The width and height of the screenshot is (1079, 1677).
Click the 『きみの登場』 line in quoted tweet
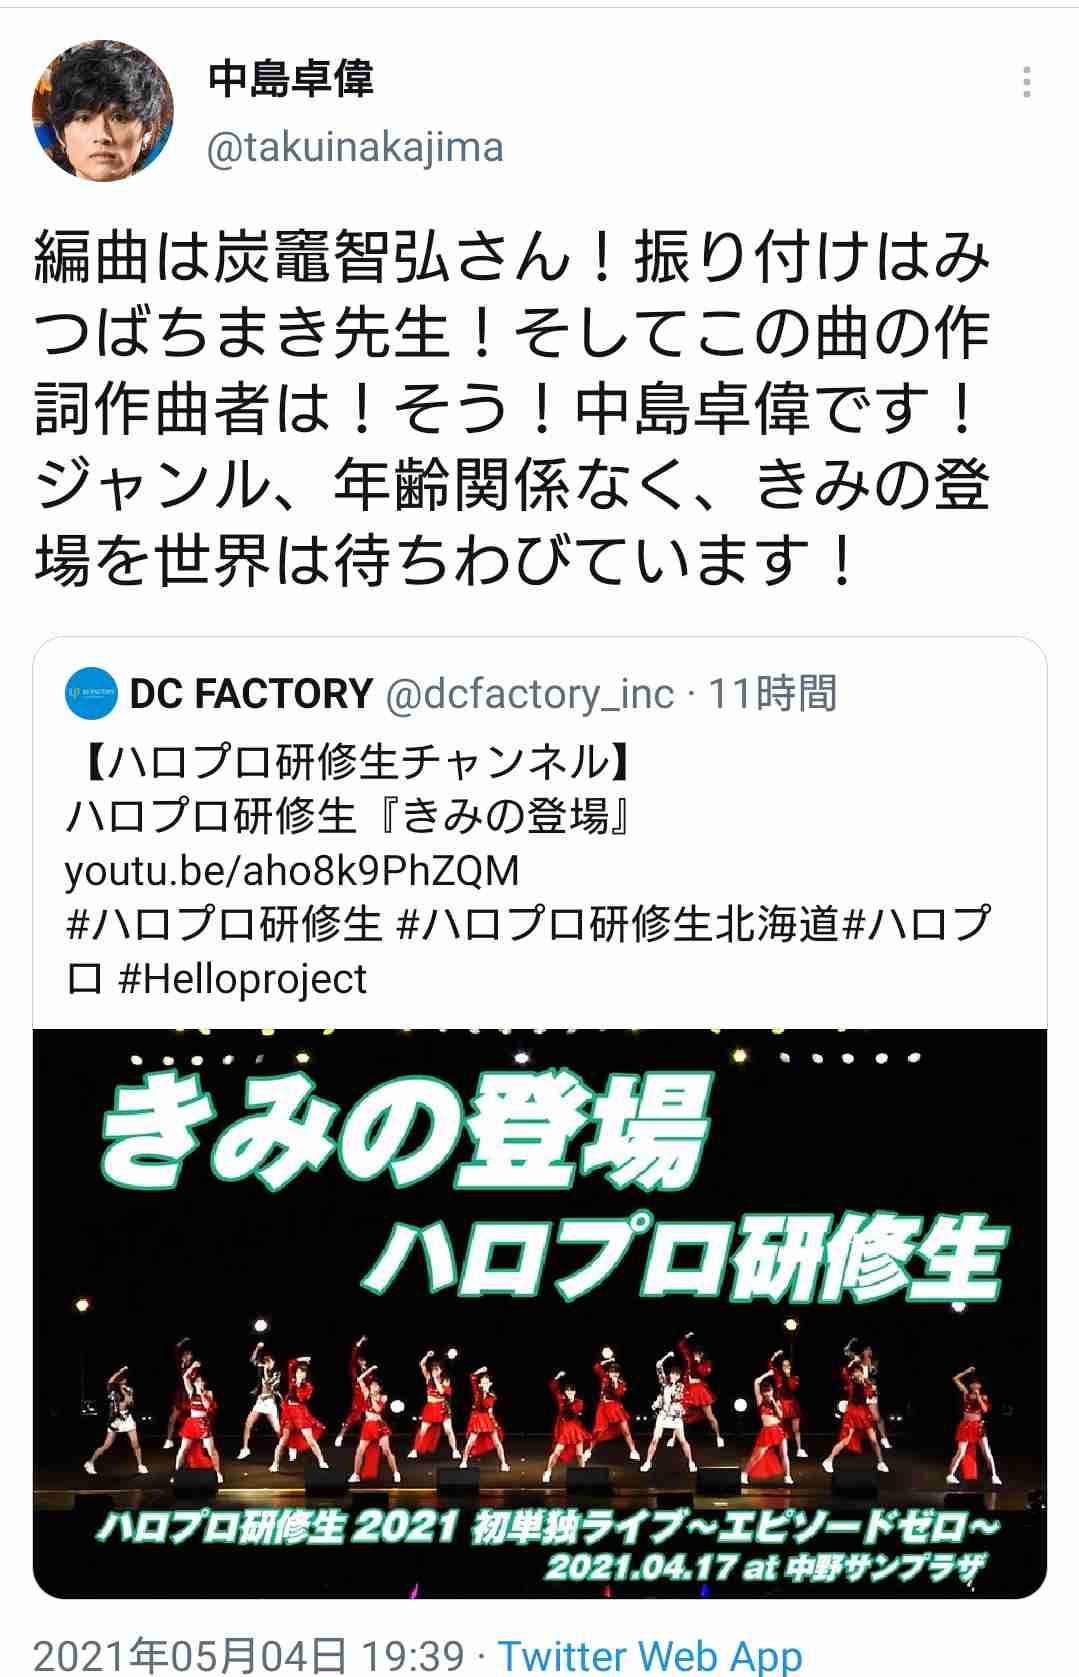(x=347, y=817)
